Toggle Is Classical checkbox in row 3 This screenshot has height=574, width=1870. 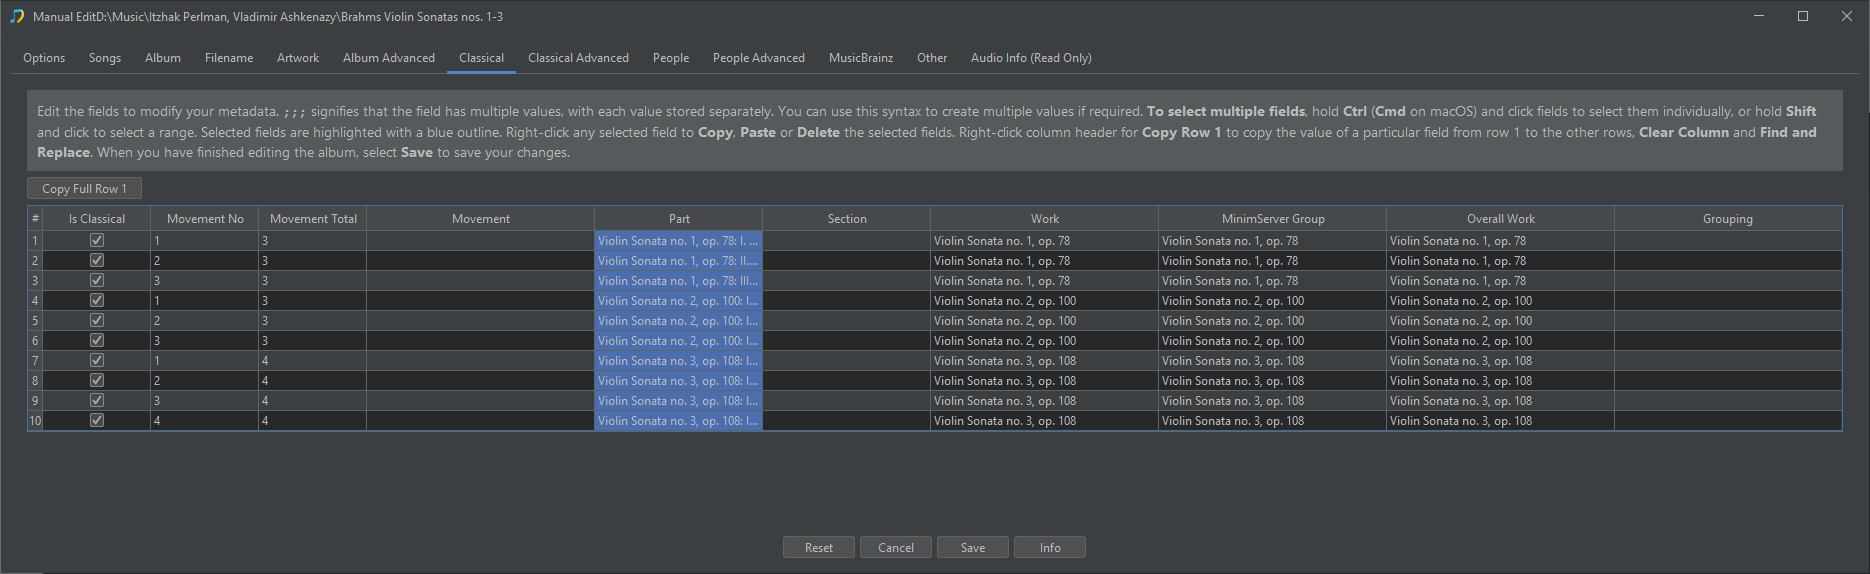[97, 280]
